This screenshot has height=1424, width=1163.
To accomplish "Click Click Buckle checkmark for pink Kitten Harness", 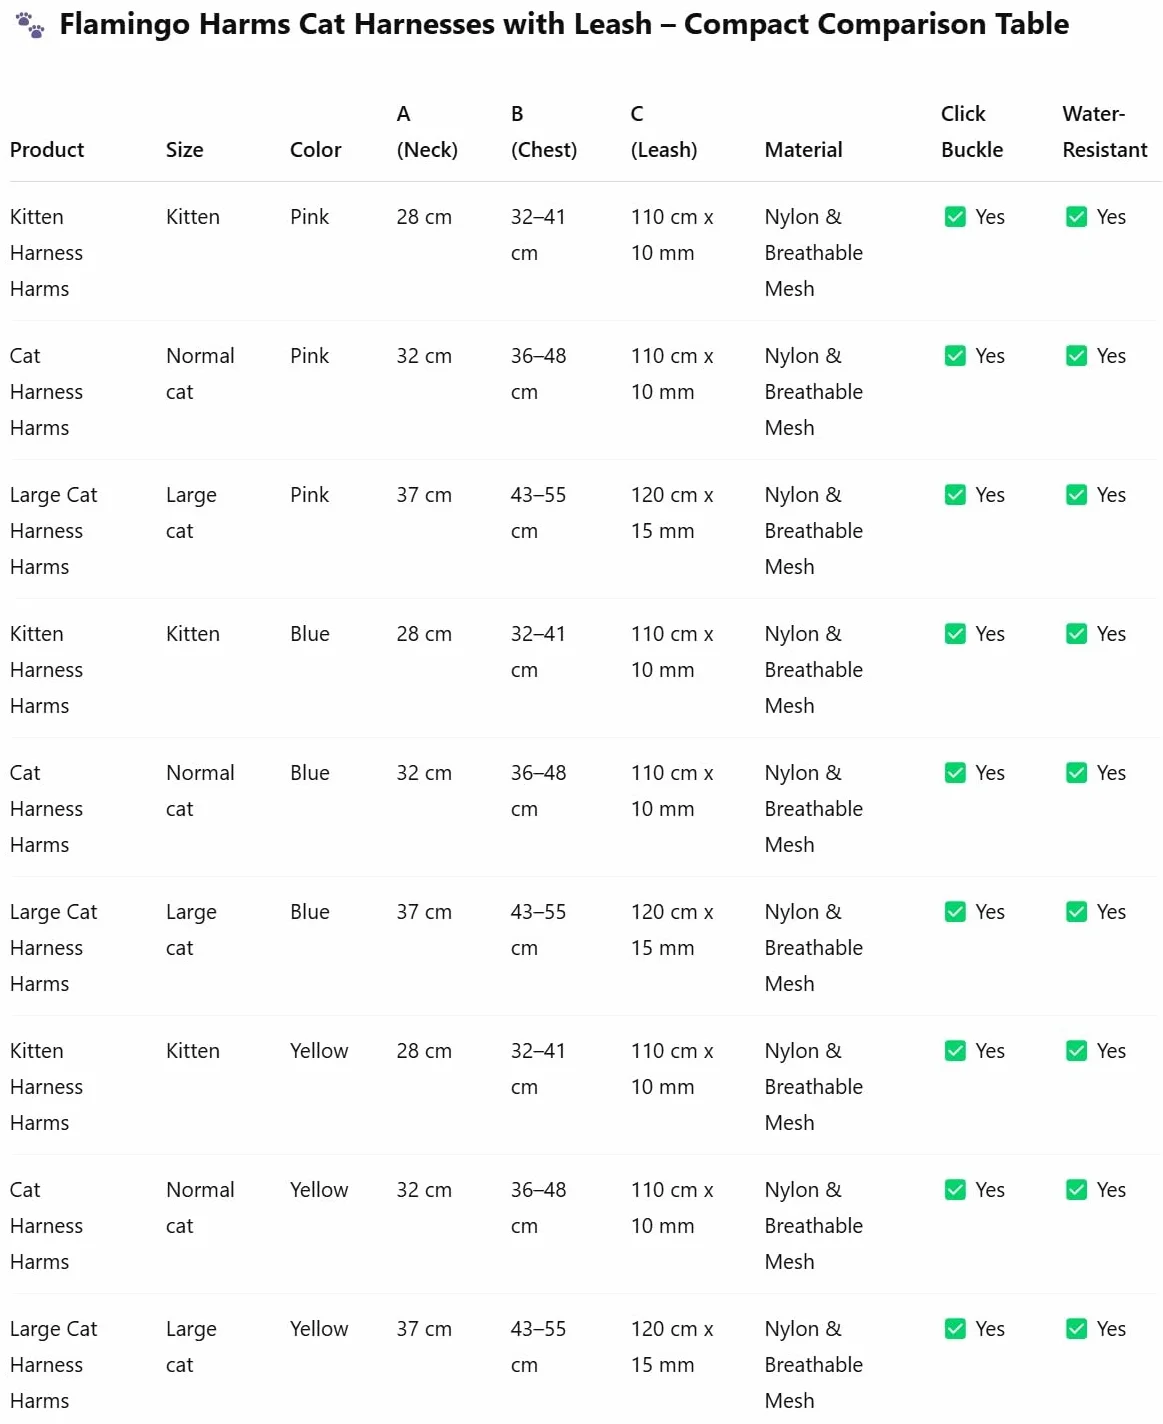I will [955, 217].
